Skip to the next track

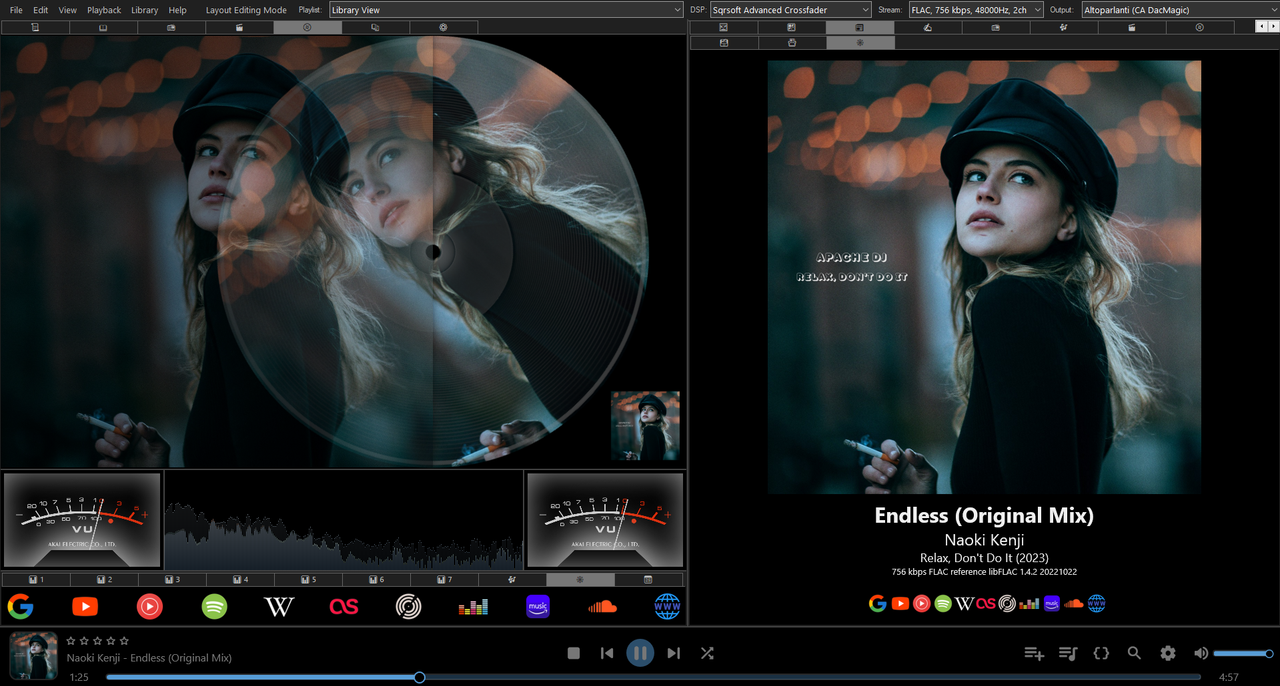tap(673, 653)
